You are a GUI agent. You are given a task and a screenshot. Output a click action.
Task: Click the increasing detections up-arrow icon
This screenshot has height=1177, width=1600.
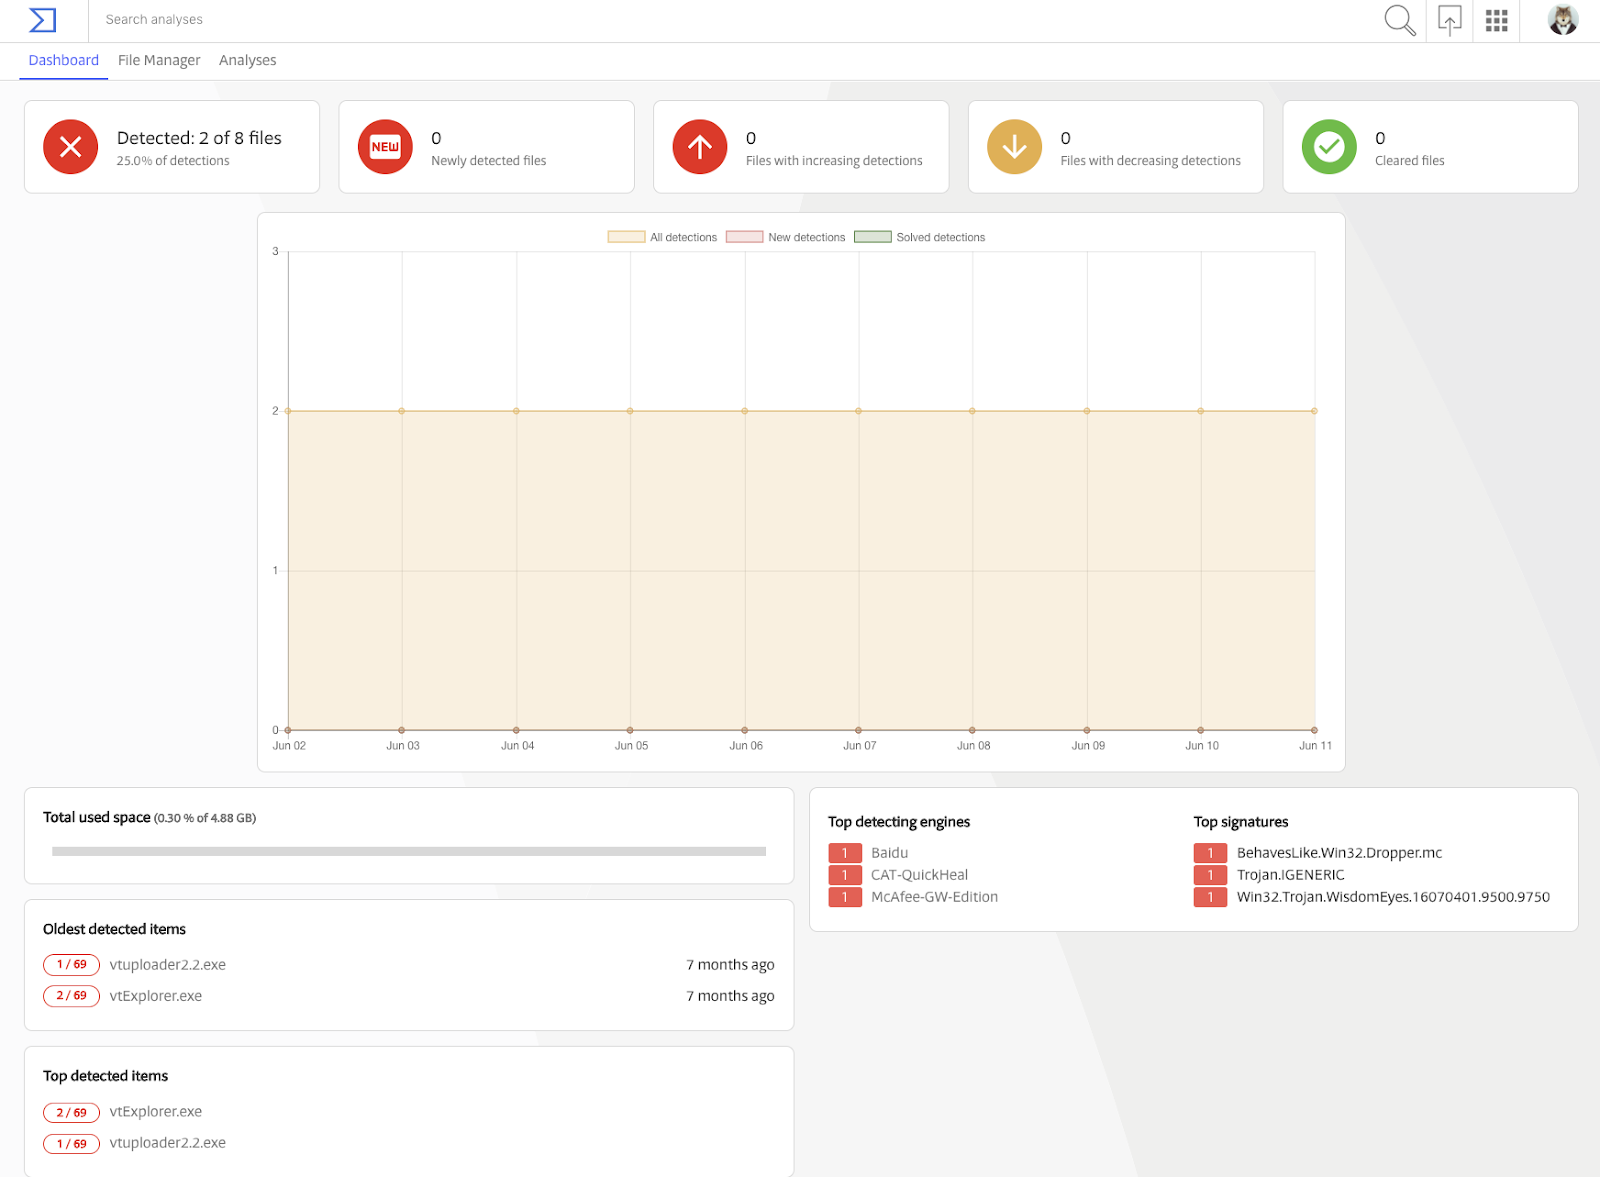(x=700, y=147)
